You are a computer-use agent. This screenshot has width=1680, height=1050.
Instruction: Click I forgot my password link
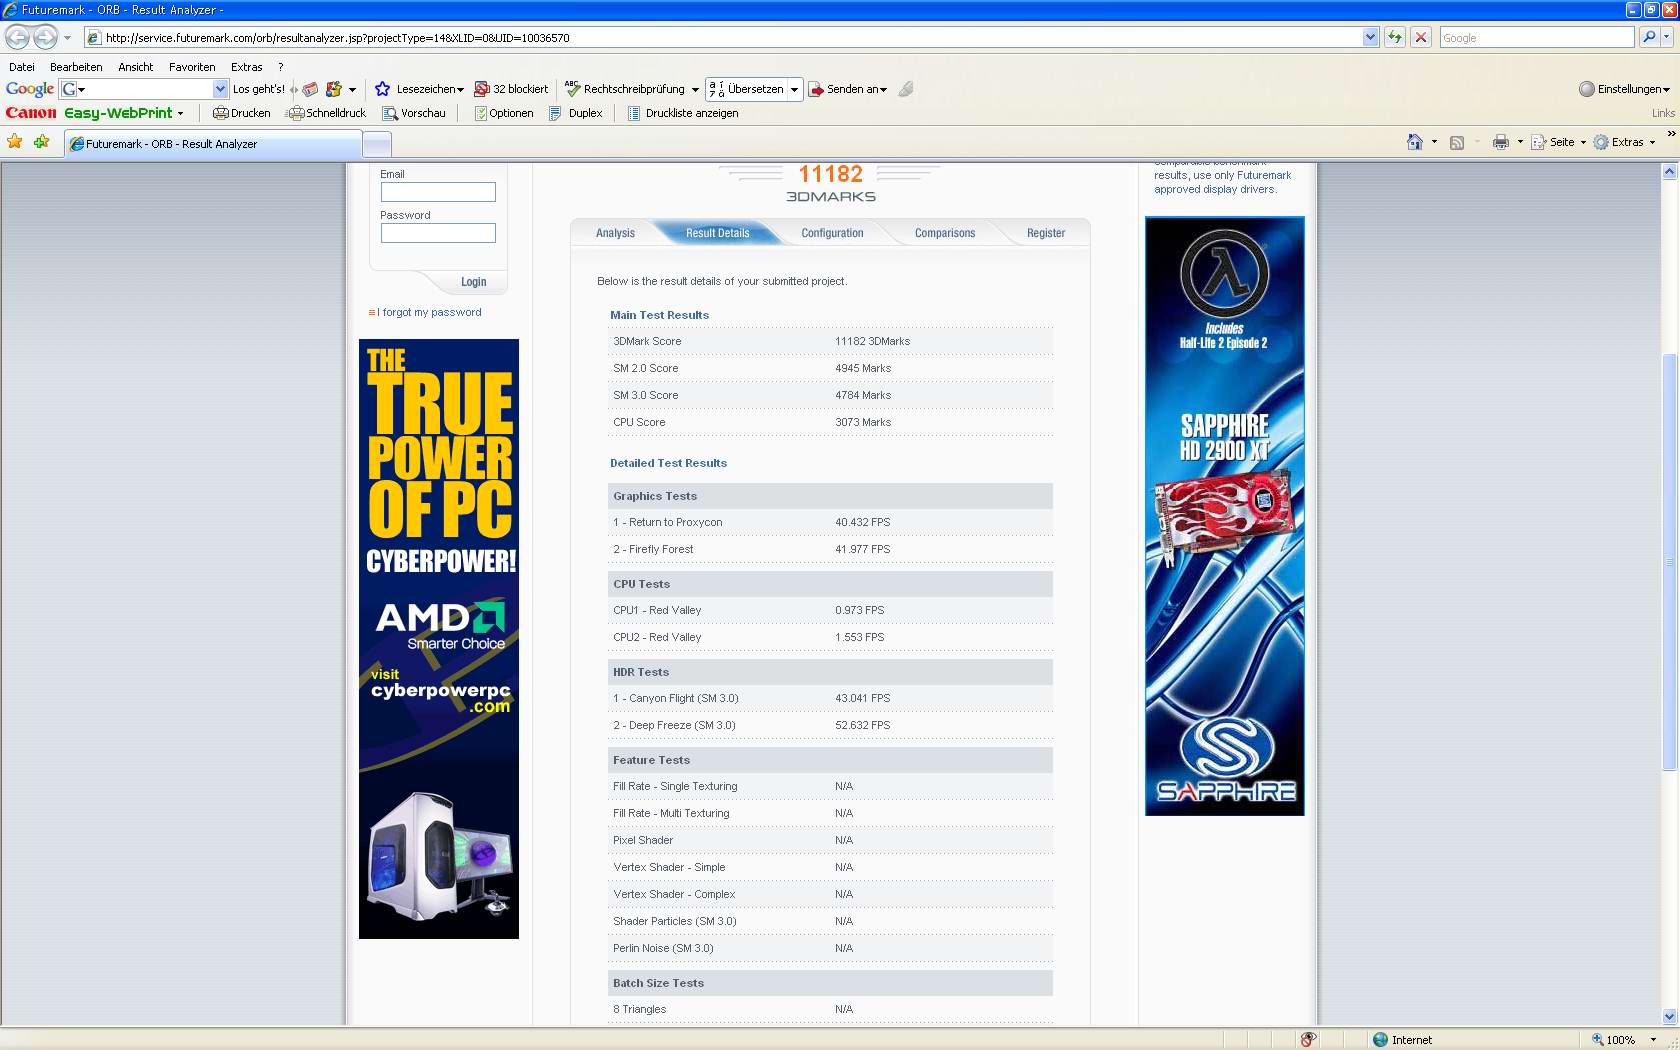point(429,312)
